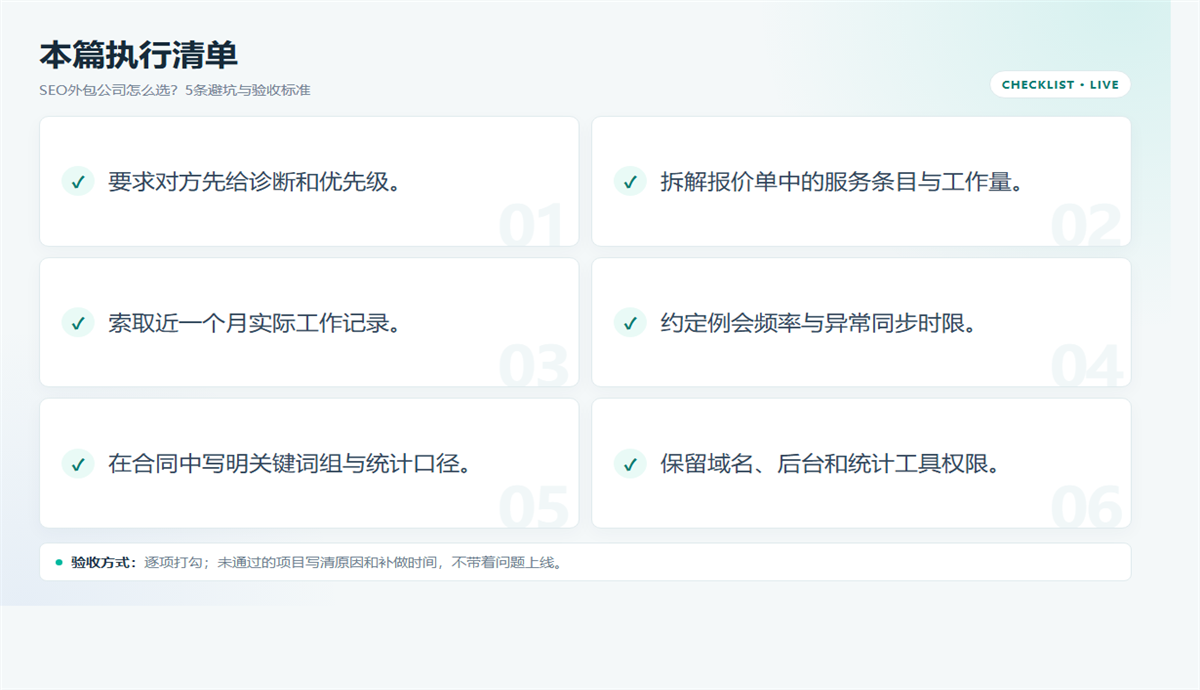This screenshot has height=690, width=1200.
Task: Select the text 保留域名、后台和统计工具权限。
Action: pos(830,464)
